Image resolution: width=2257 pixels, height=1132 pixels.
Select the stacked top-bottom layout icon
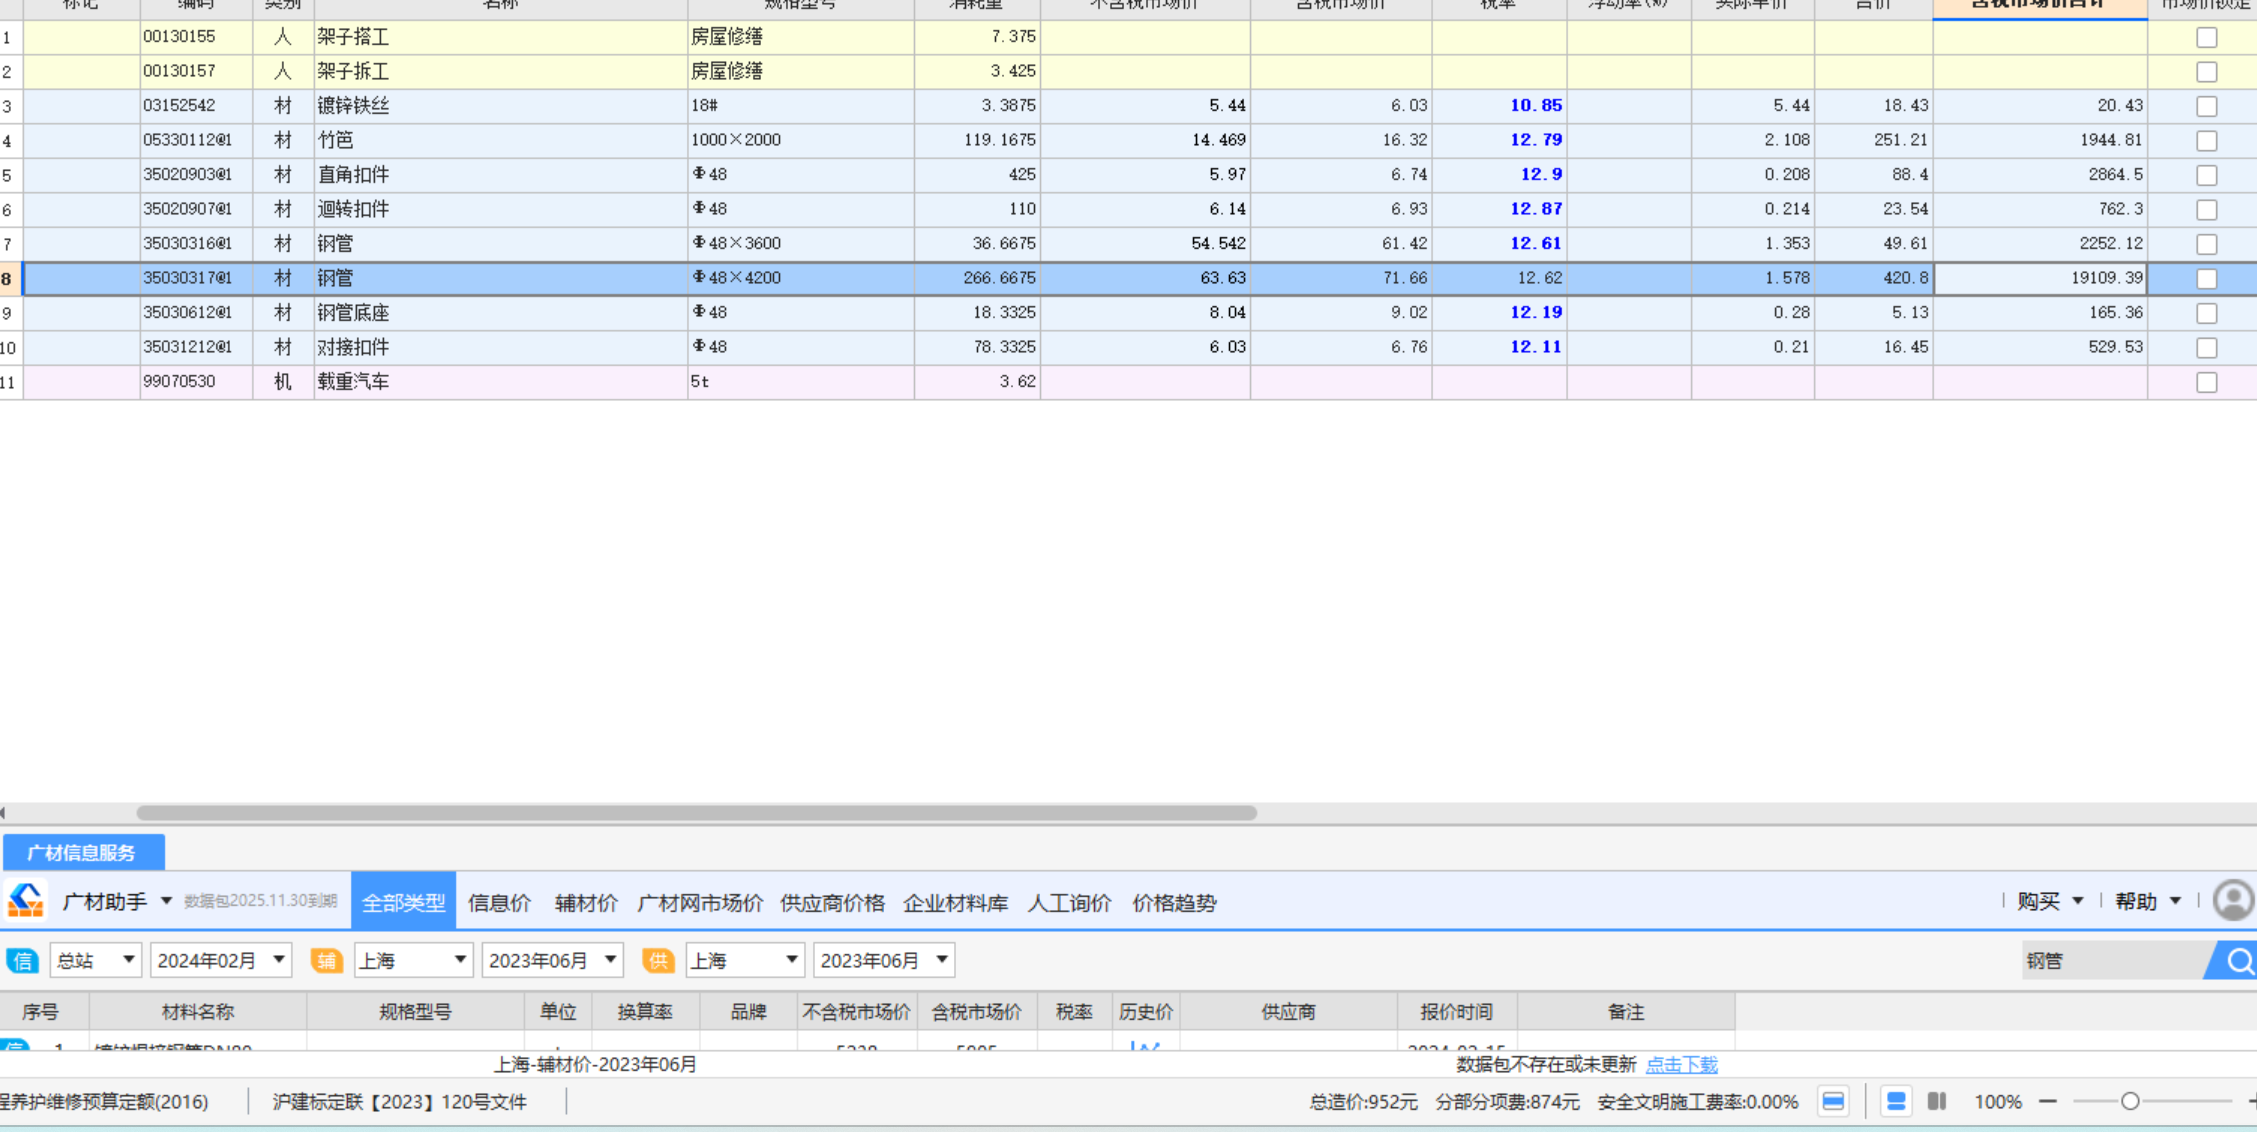tap(1895, 1101)
